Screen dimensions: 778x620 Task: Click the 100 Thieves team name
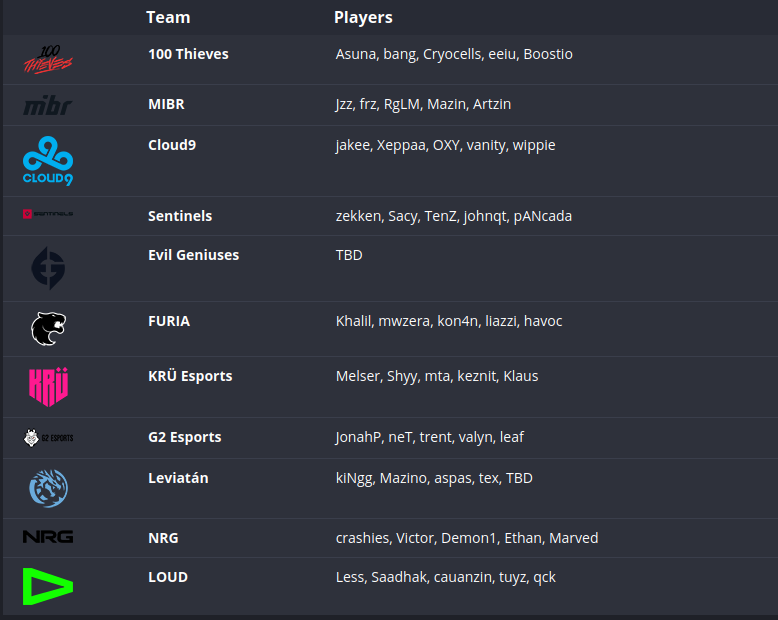(189, 54)
